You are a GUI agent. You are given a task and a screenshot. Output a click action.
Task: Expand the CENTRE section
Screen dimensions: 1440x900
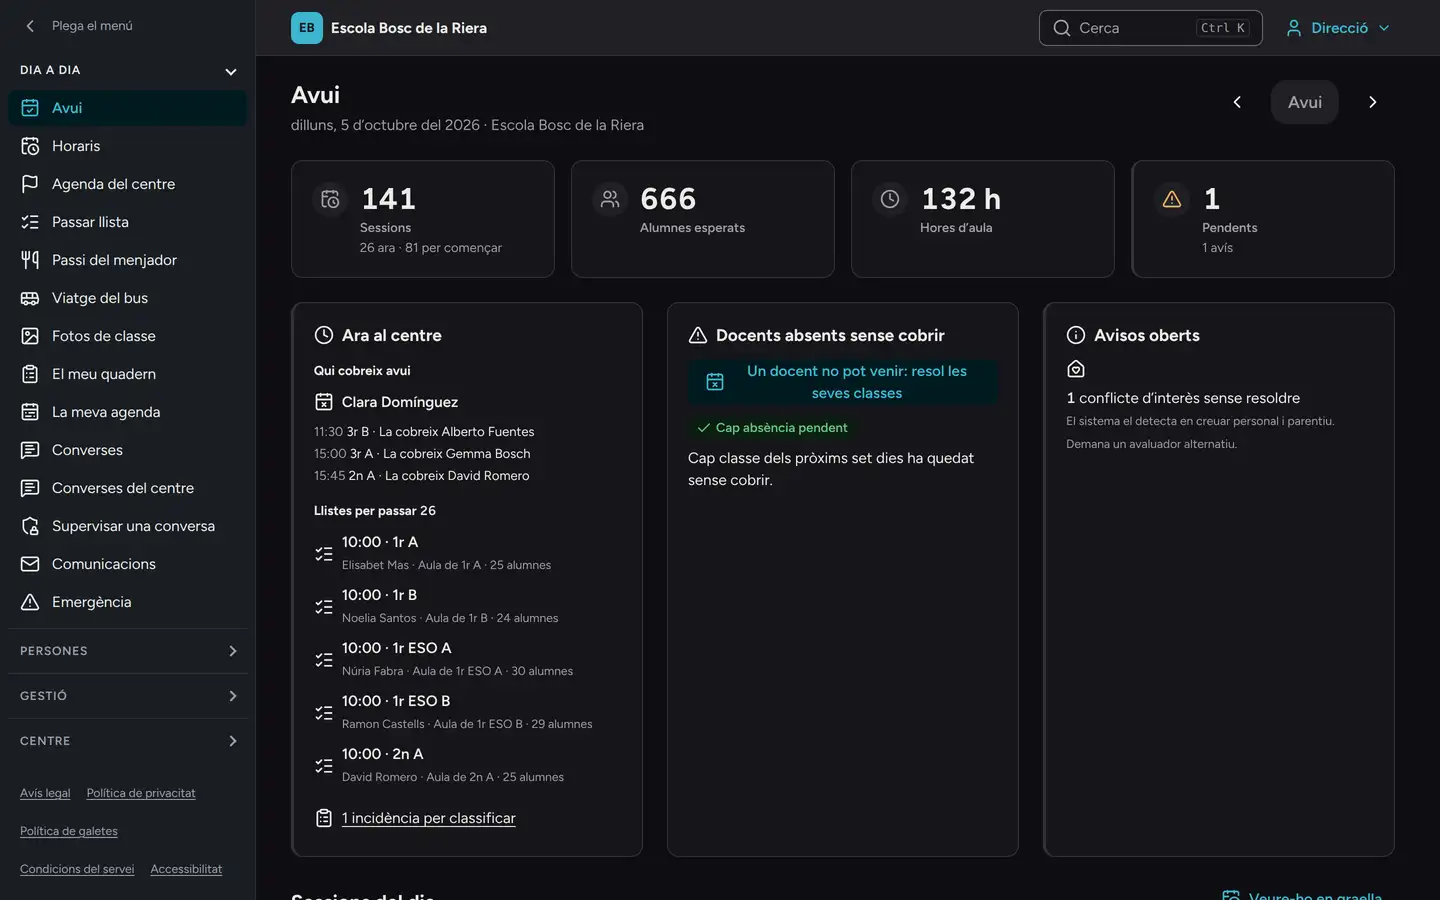coord(128,741)
